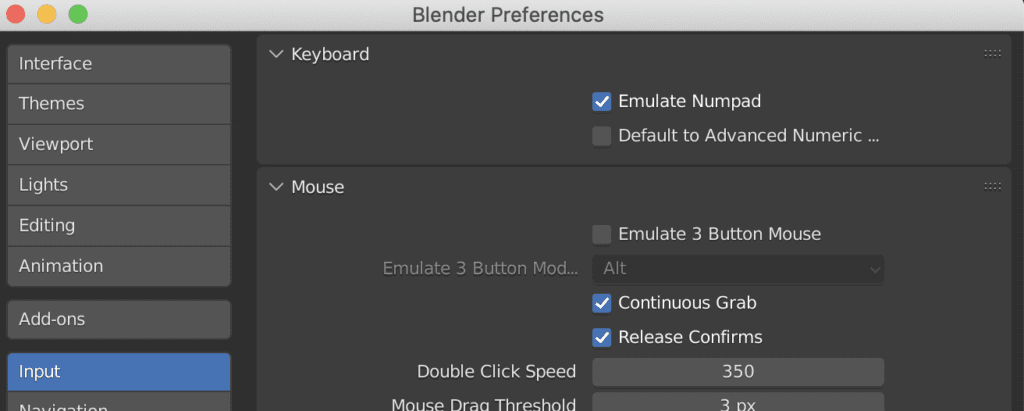
Task: Click the Mouse panel drag grip icon
Action: [992, 187]
